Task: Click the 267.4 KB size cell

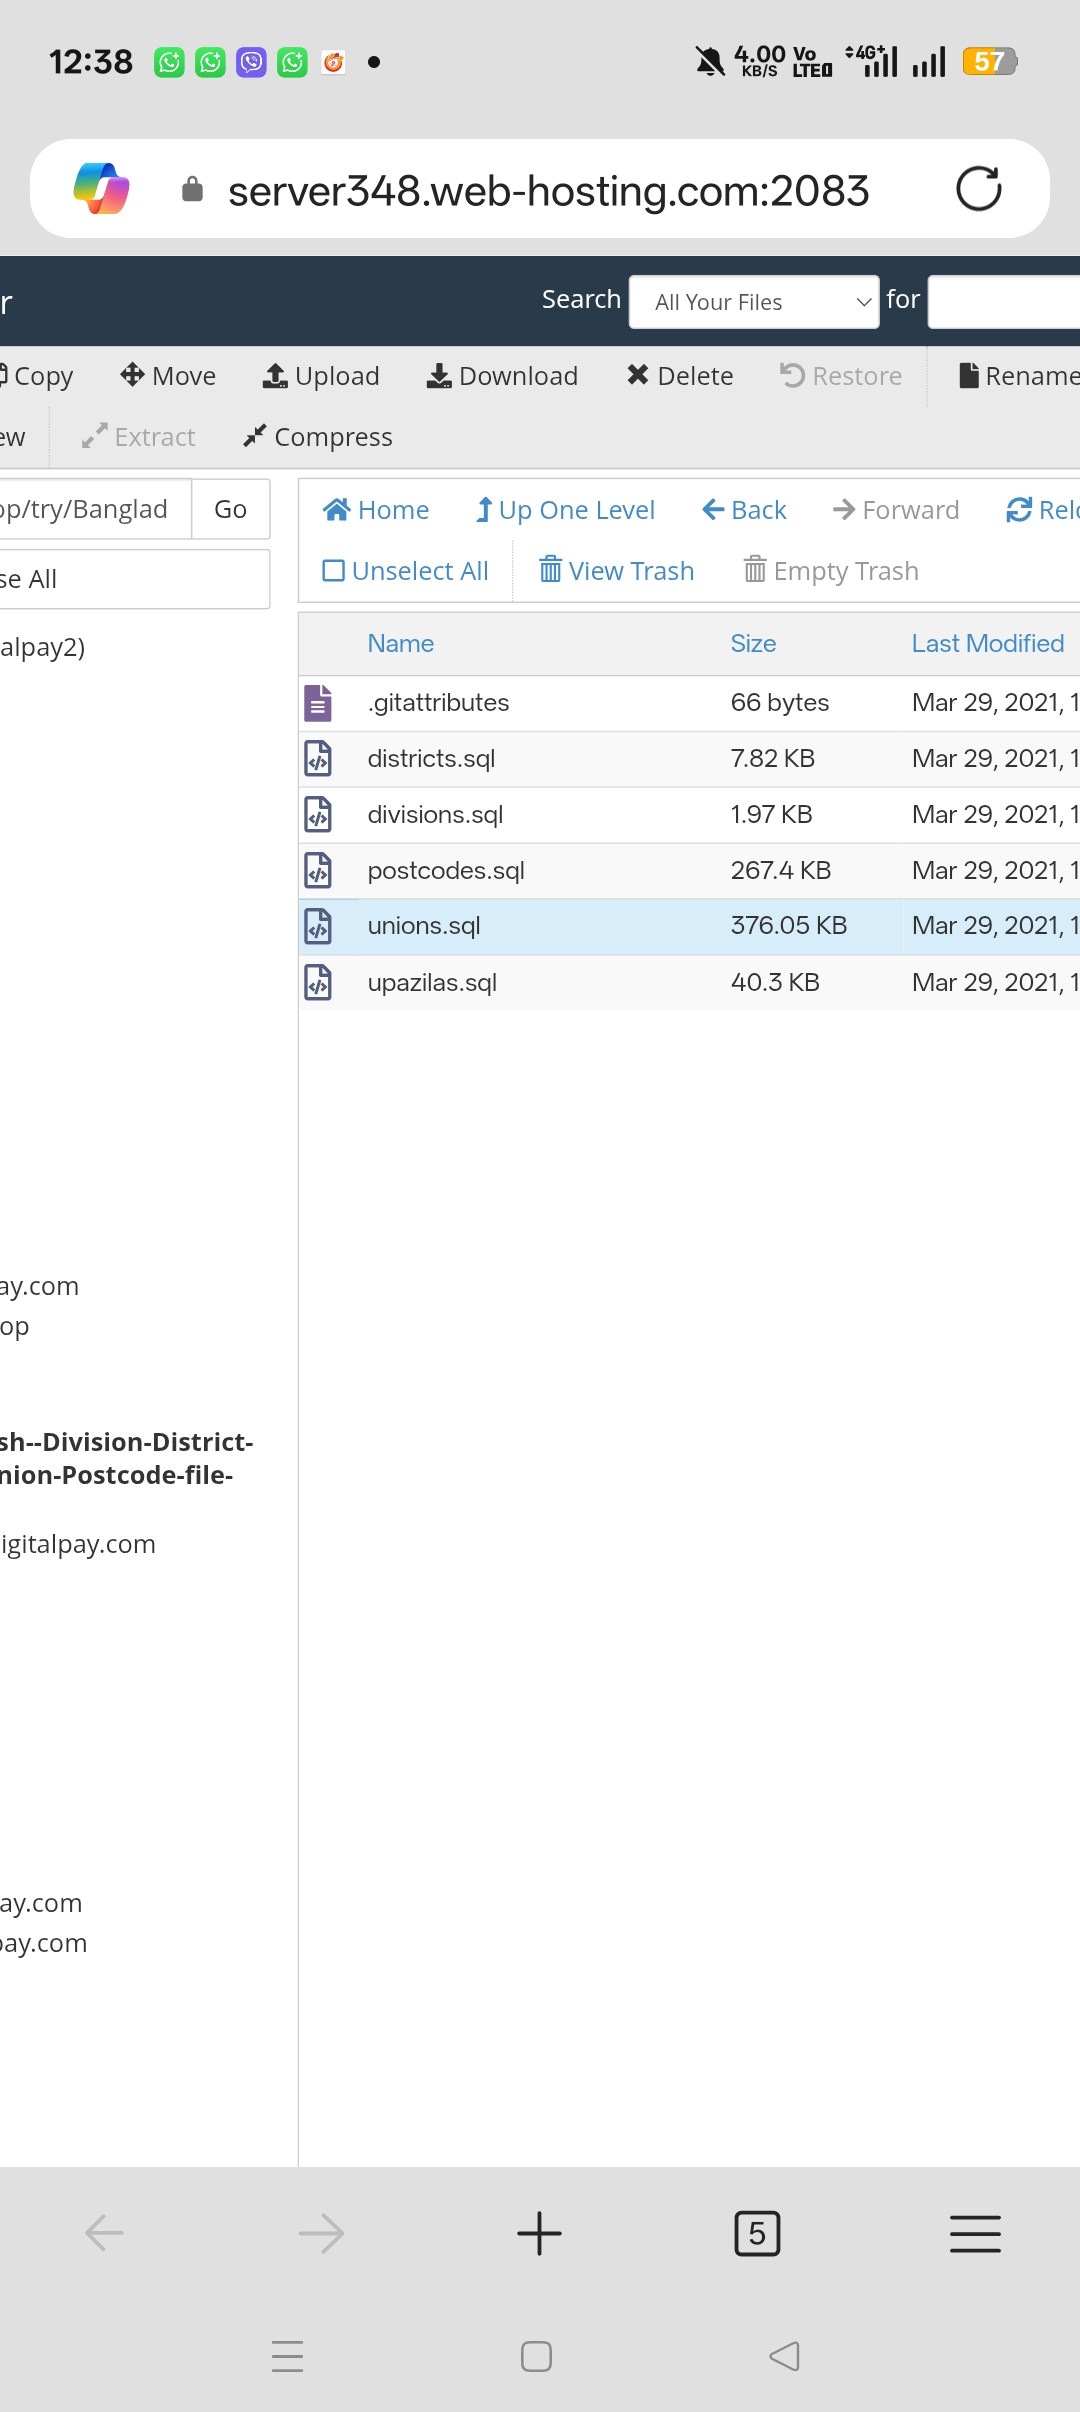Action: [781, 871]
